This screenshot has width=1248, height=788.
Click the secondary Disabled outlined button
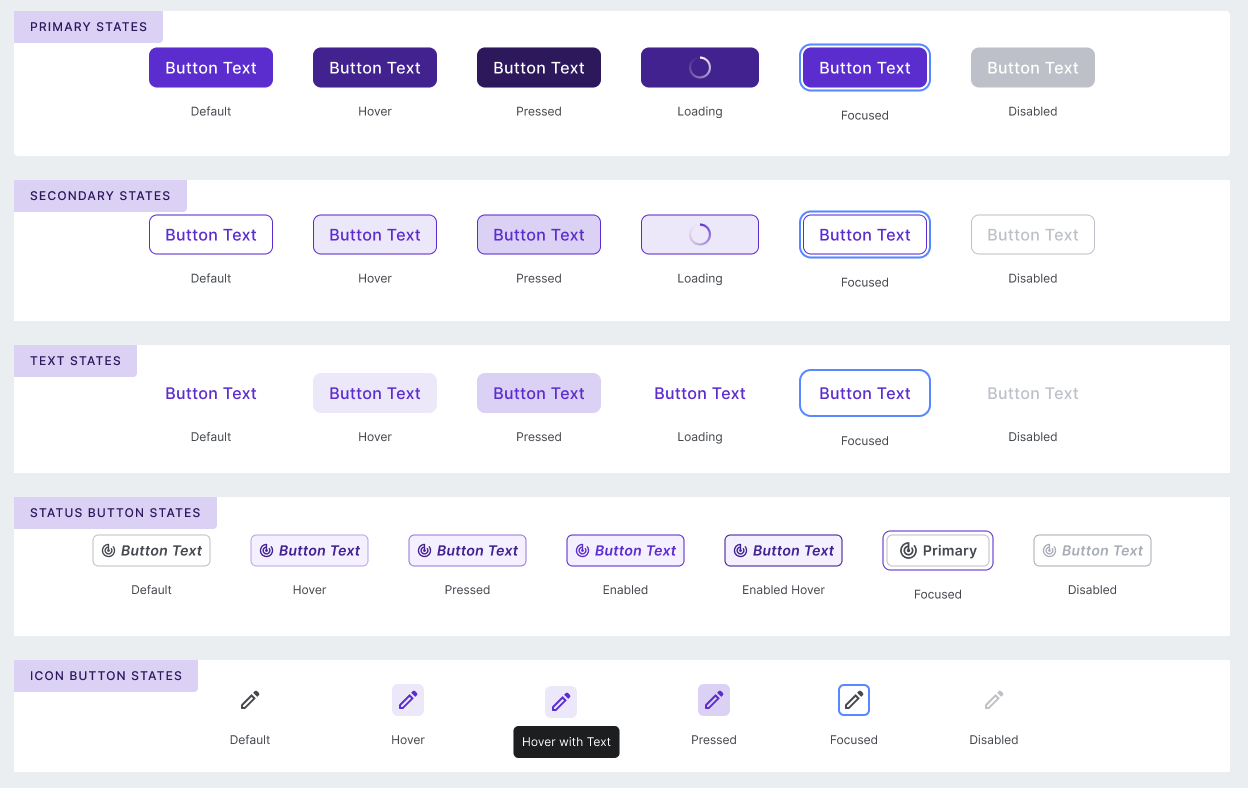coord(1033,235)
